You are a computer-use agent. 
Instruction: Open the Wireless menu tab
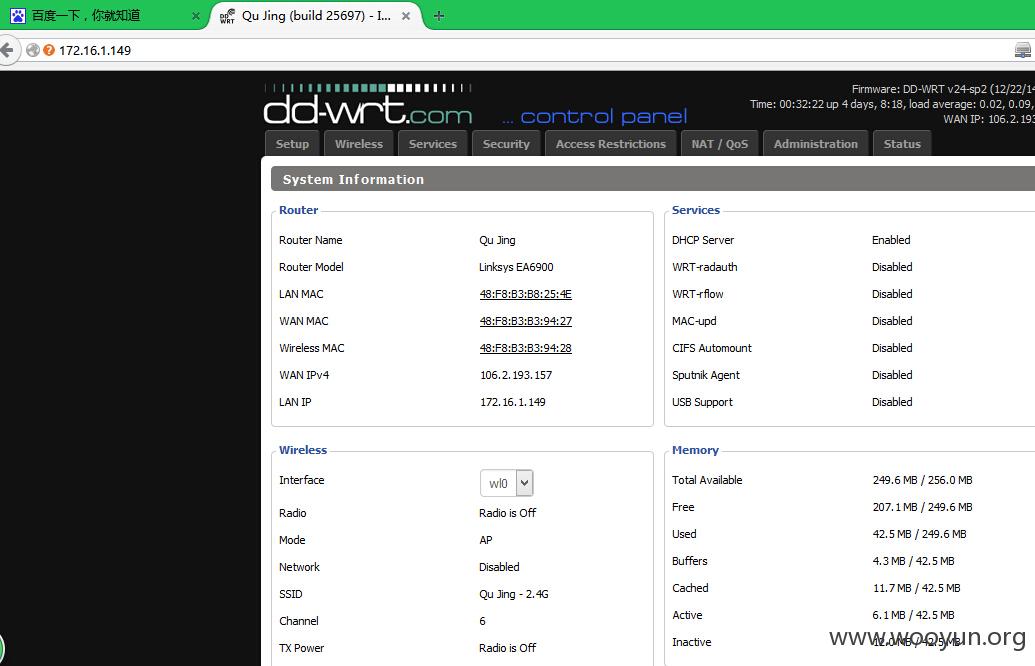pyautogui.click(x=358, y=144)
